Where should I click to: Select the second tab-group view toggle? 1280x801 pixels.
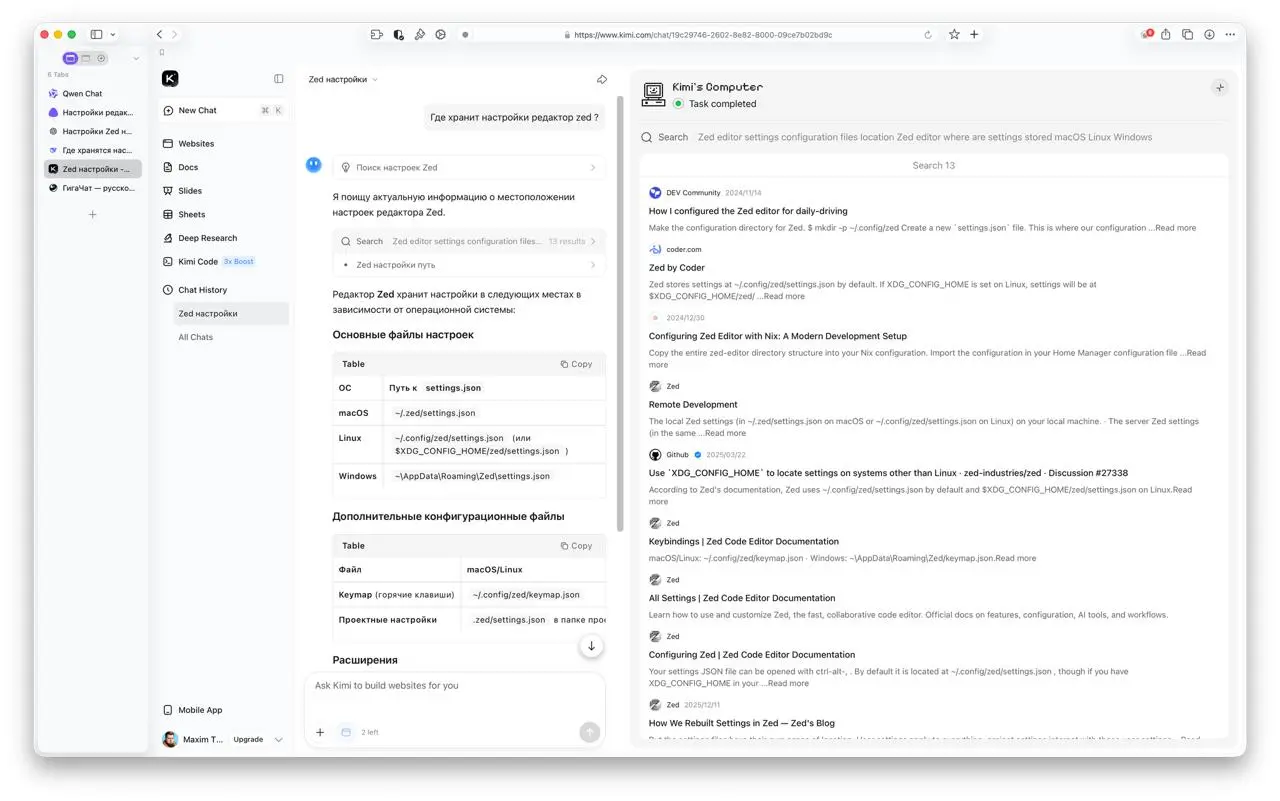(x=86, y=58)
